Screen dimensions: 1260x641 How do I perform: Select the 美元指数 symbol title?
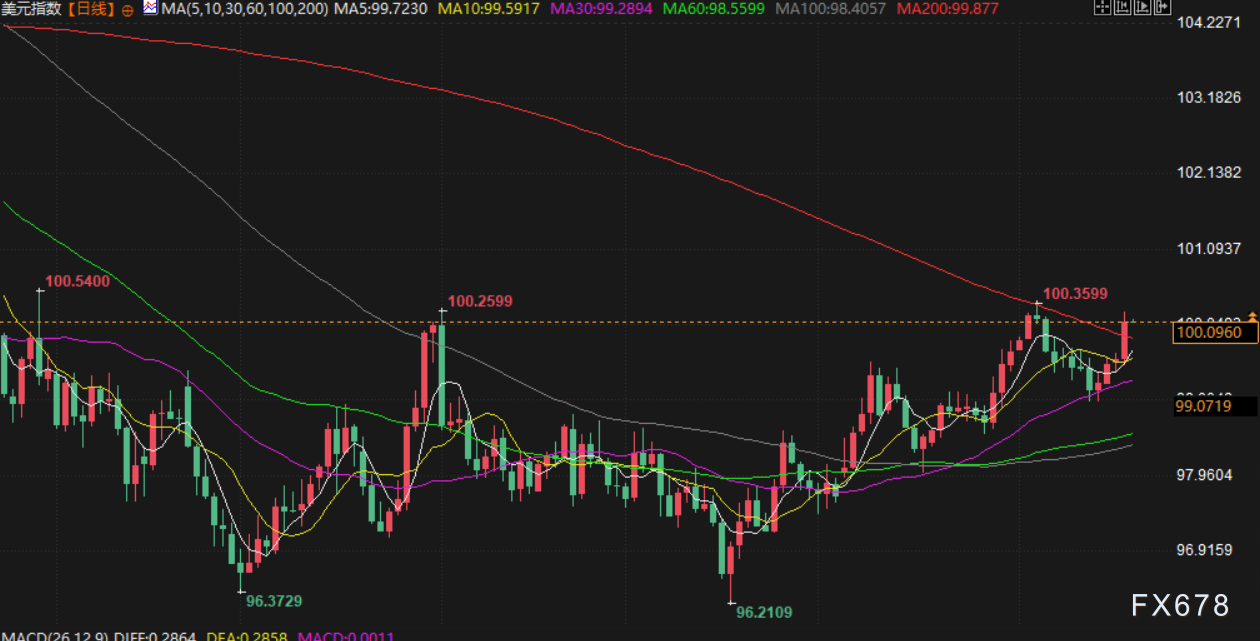(x=31, y=9)
